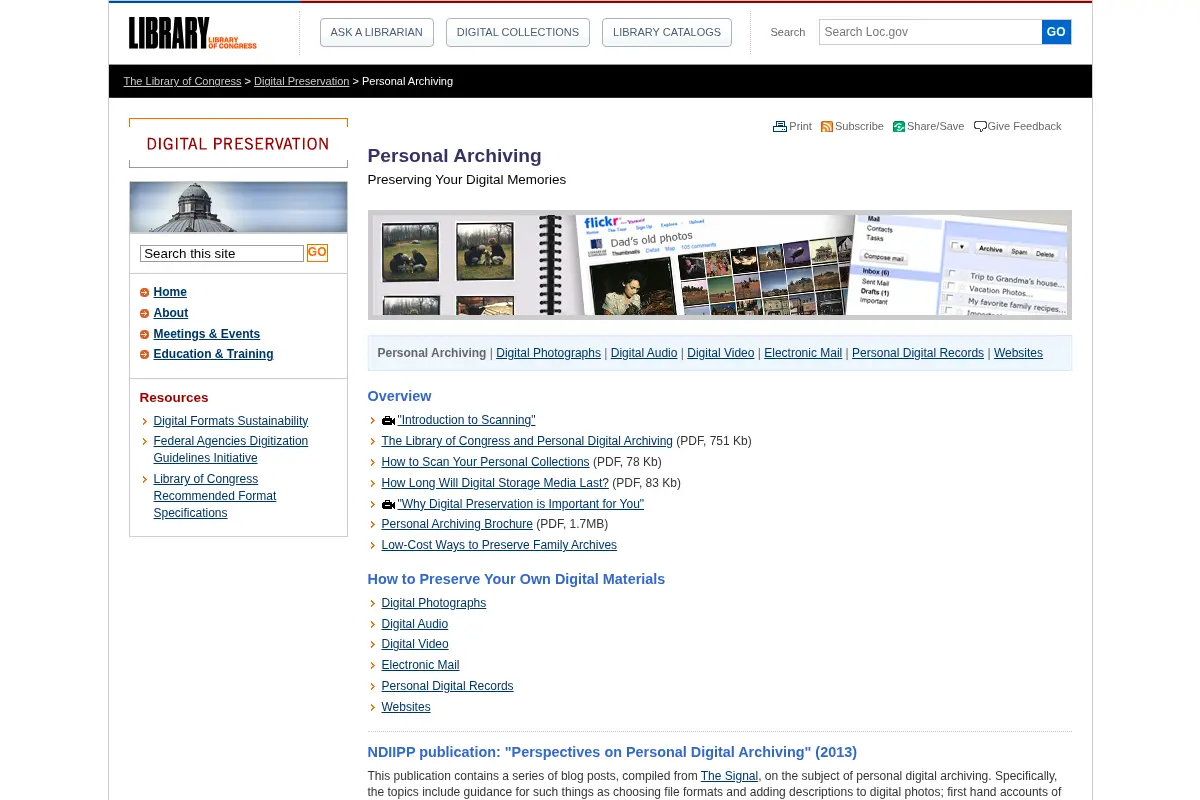Select Digital Video in section nav bar
This screenshot has height=800, width=1200.
tap(721, 353)
